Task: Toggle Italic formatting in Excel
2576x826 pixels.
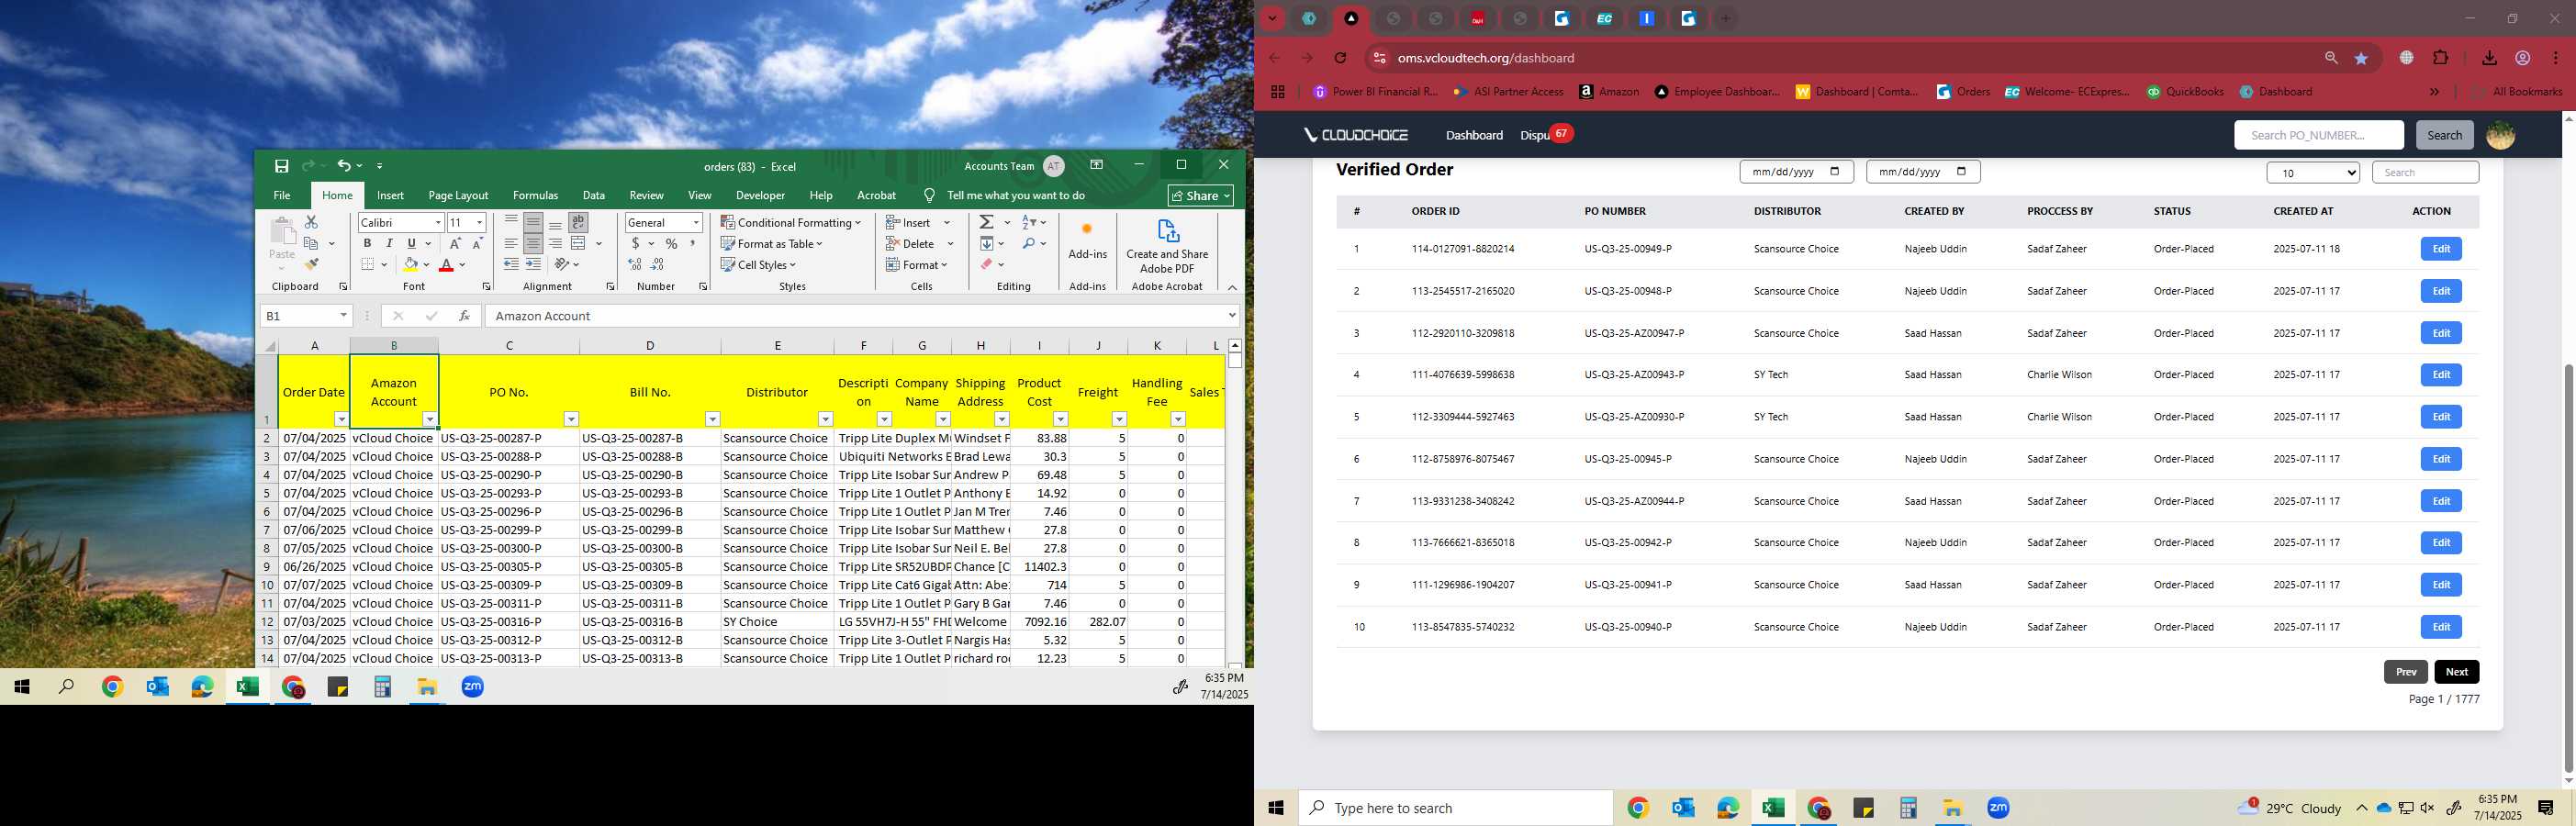Action: coord(389,243)
